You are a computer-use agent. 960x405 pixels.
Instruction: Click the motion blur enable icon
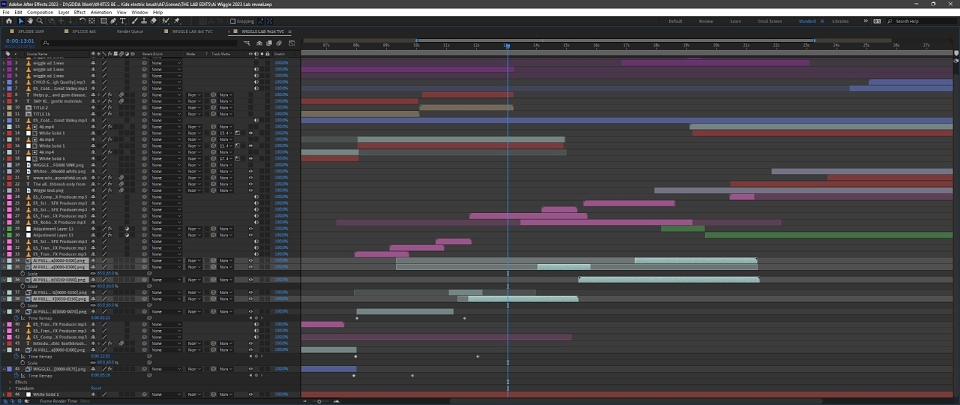279,43
